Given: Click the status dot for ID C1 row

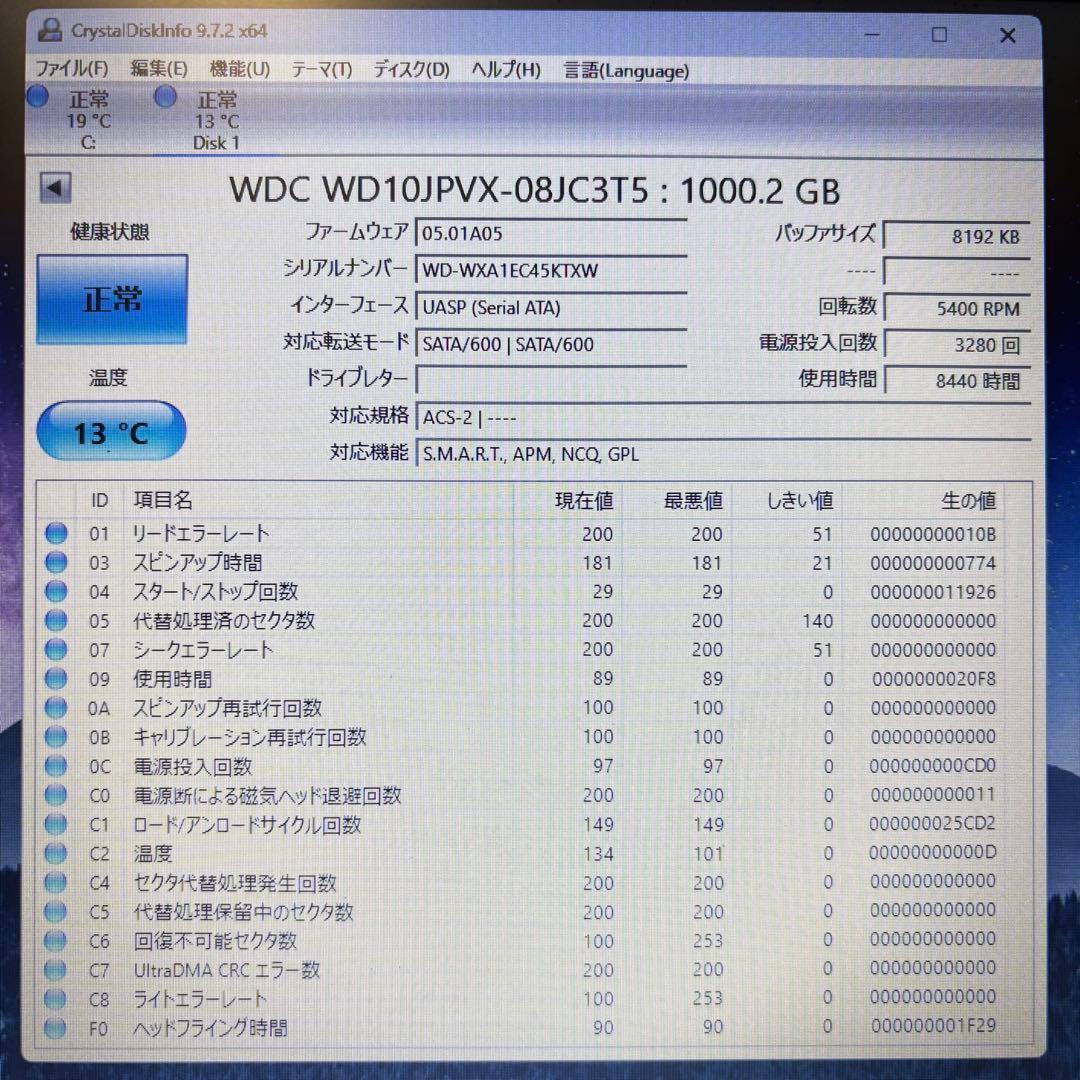Looking at the screenshot, I should tap(56, 824).
